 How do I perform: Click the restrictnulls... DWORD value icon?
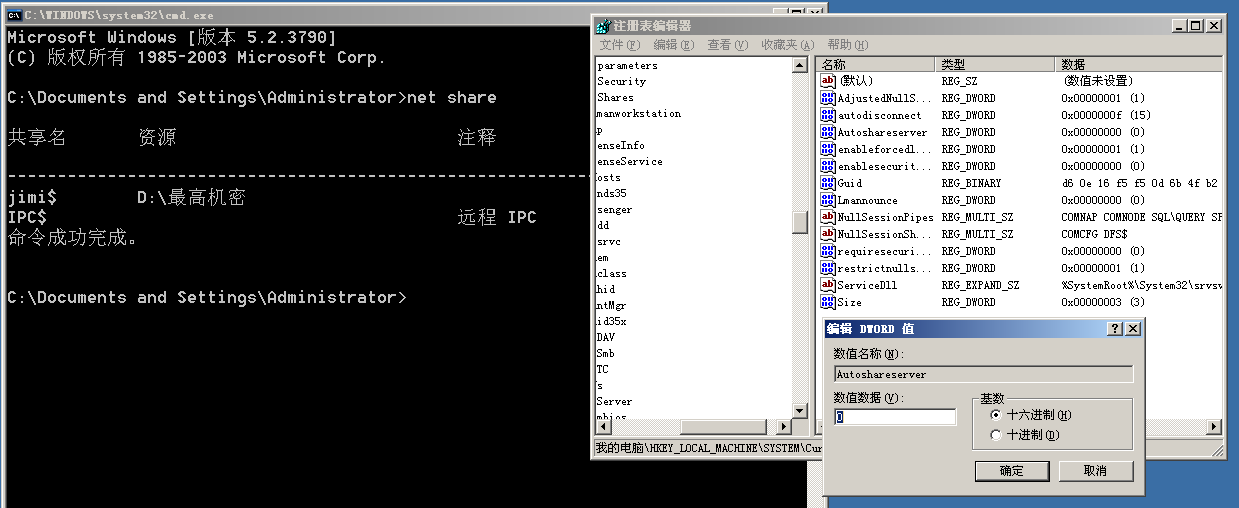(x=827, y=268)
